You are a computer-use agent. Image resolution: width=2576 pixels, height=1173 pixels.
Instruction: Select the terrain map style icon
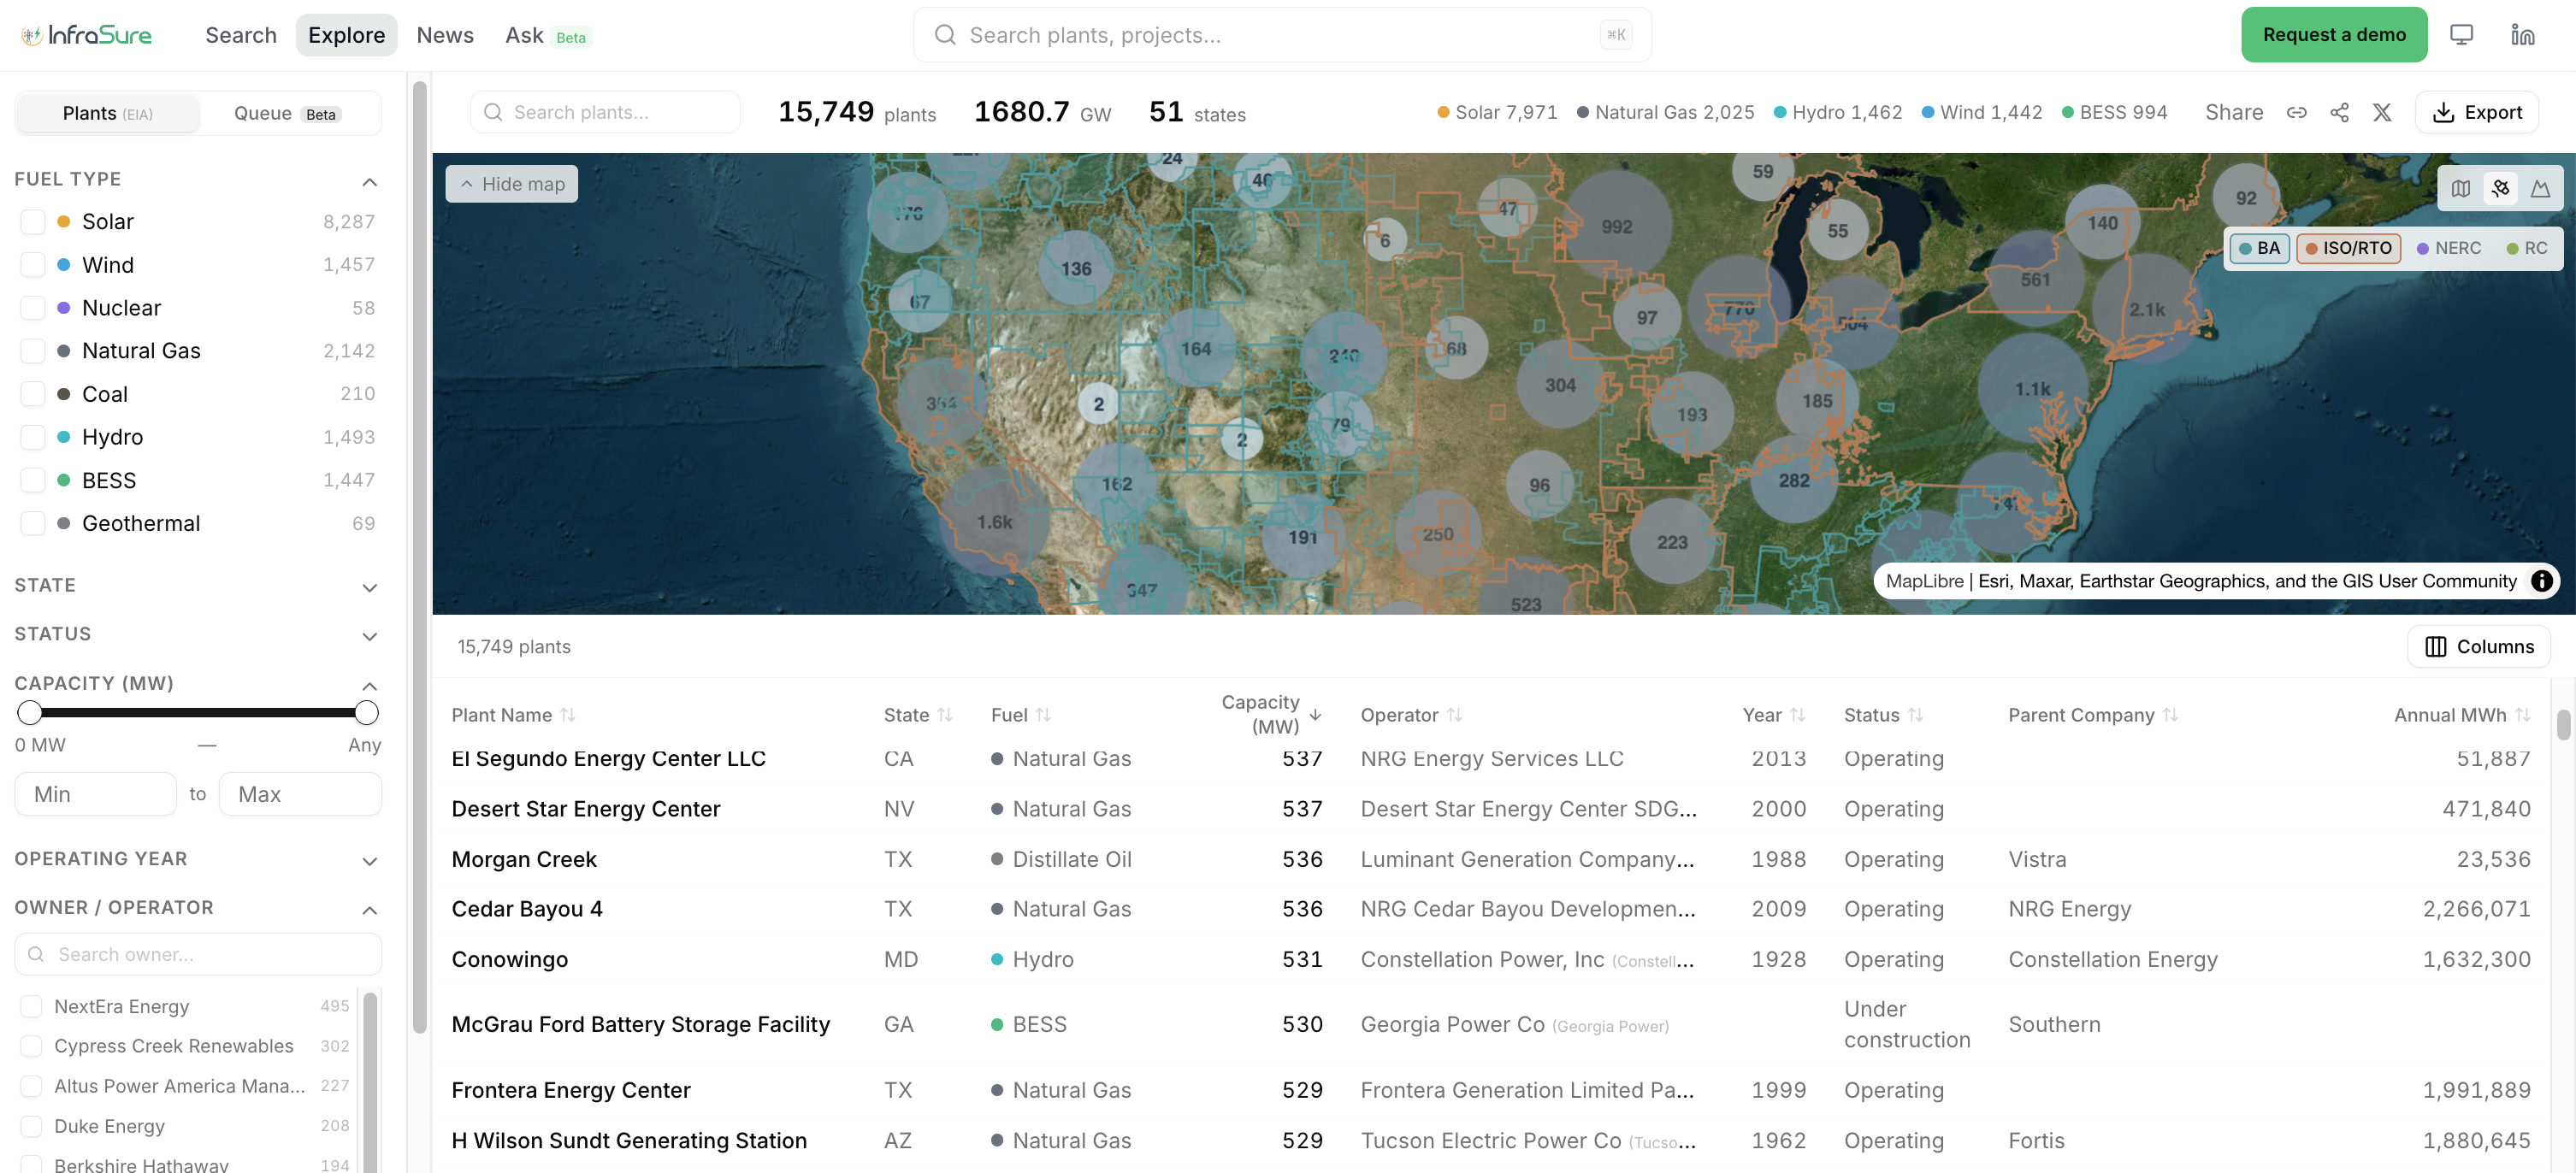click(2540, 188)
